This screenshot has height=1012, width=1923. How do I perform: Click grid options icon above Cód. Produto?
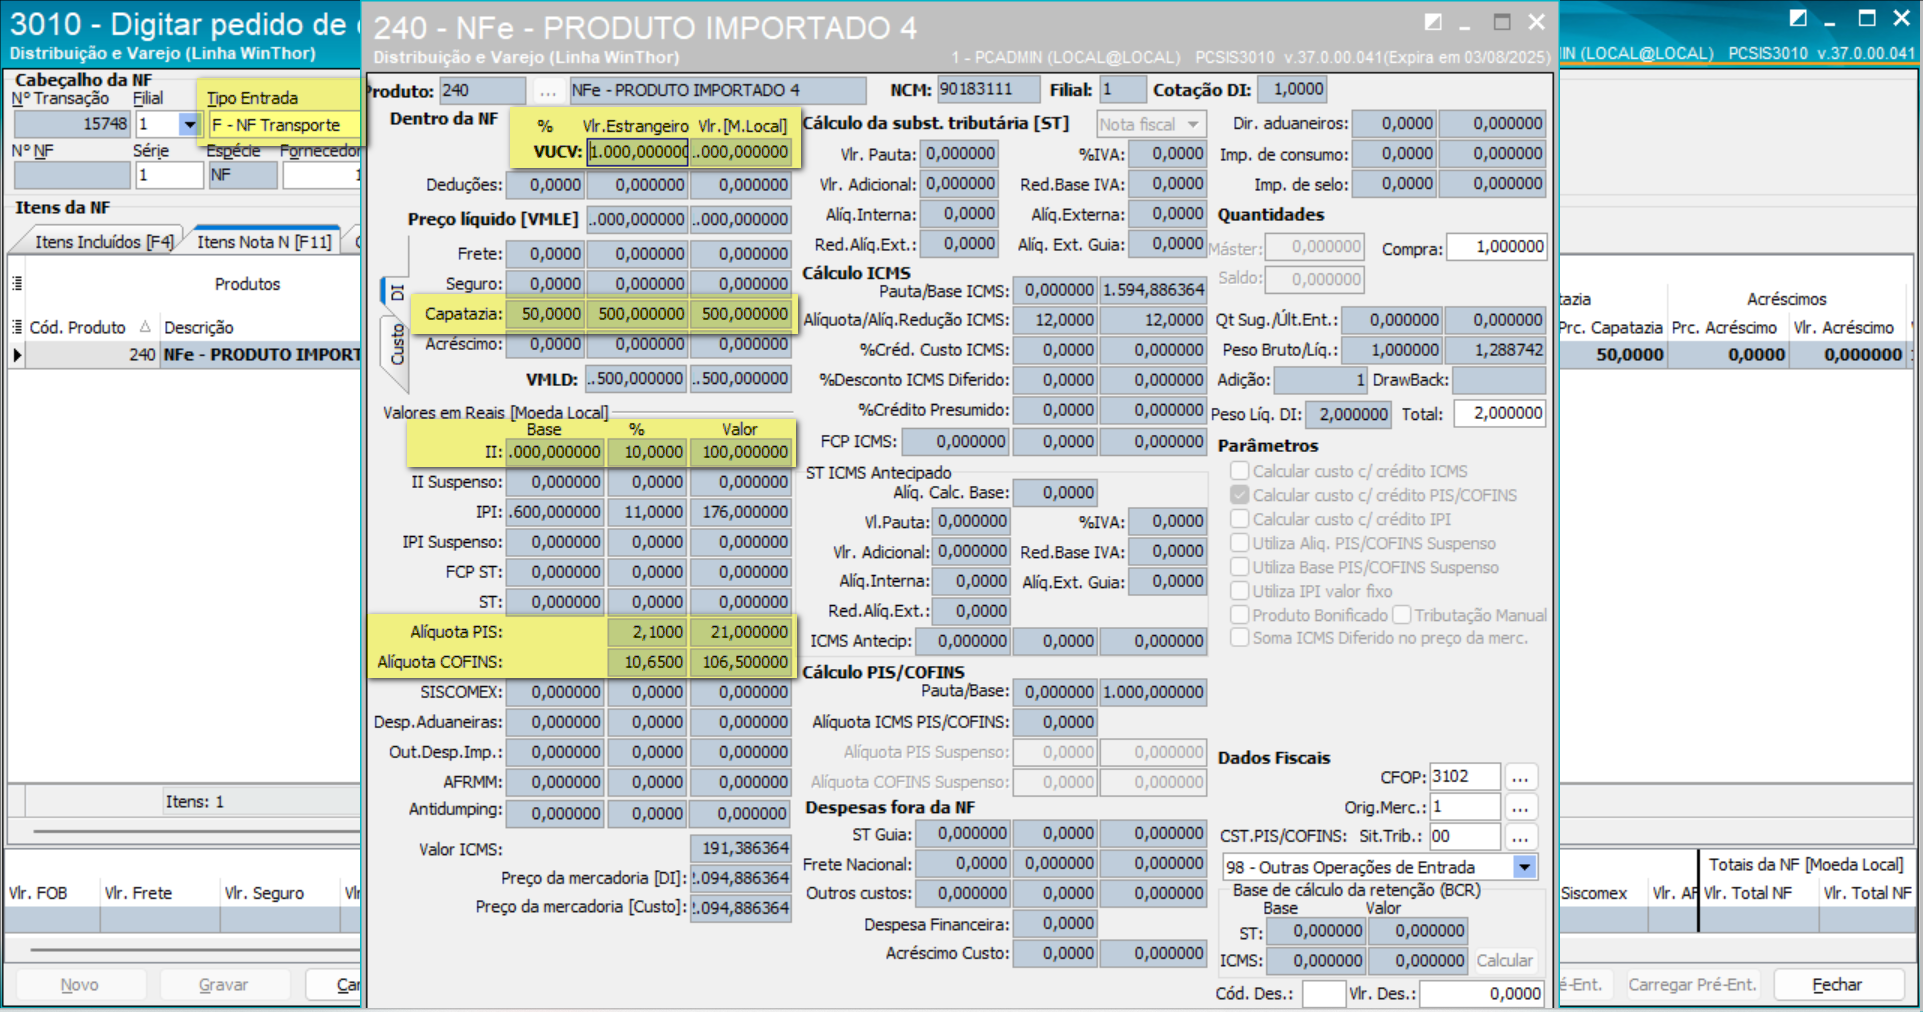pyautogui.click(x=17, y=284)
